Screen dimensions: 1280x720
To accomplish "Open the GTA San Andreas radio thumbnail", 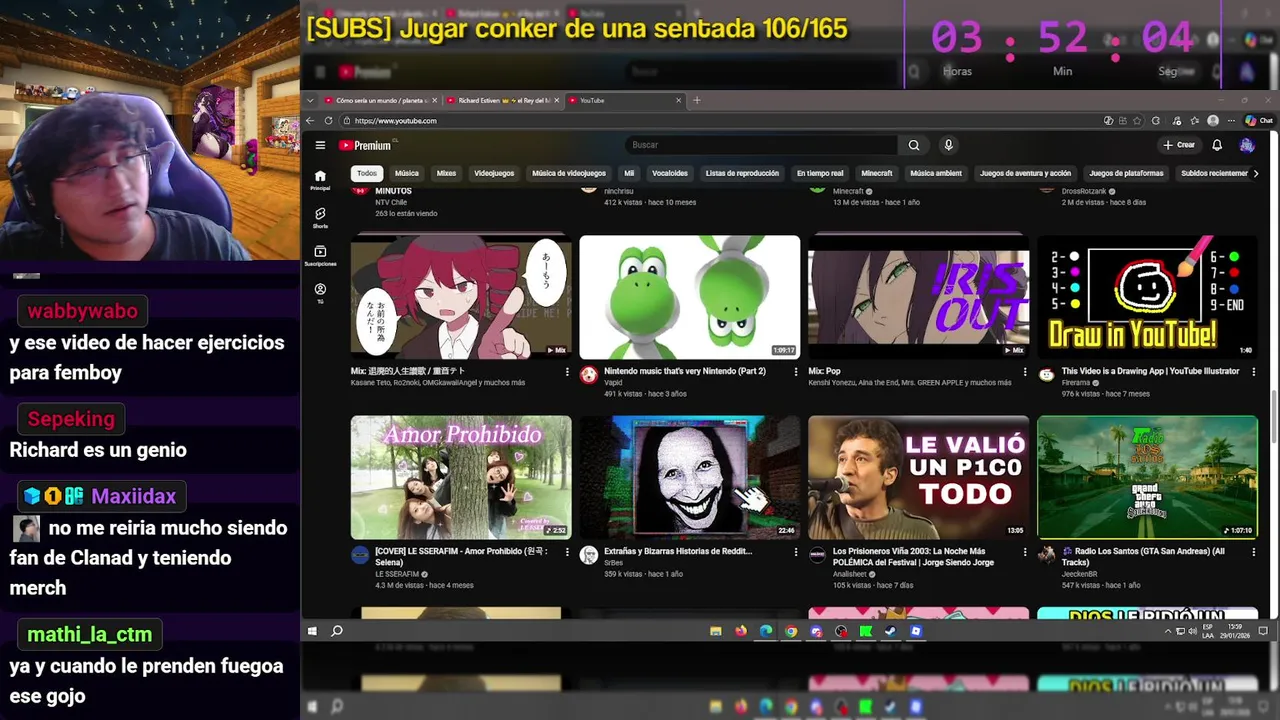I will click(x=1147, y=477).
